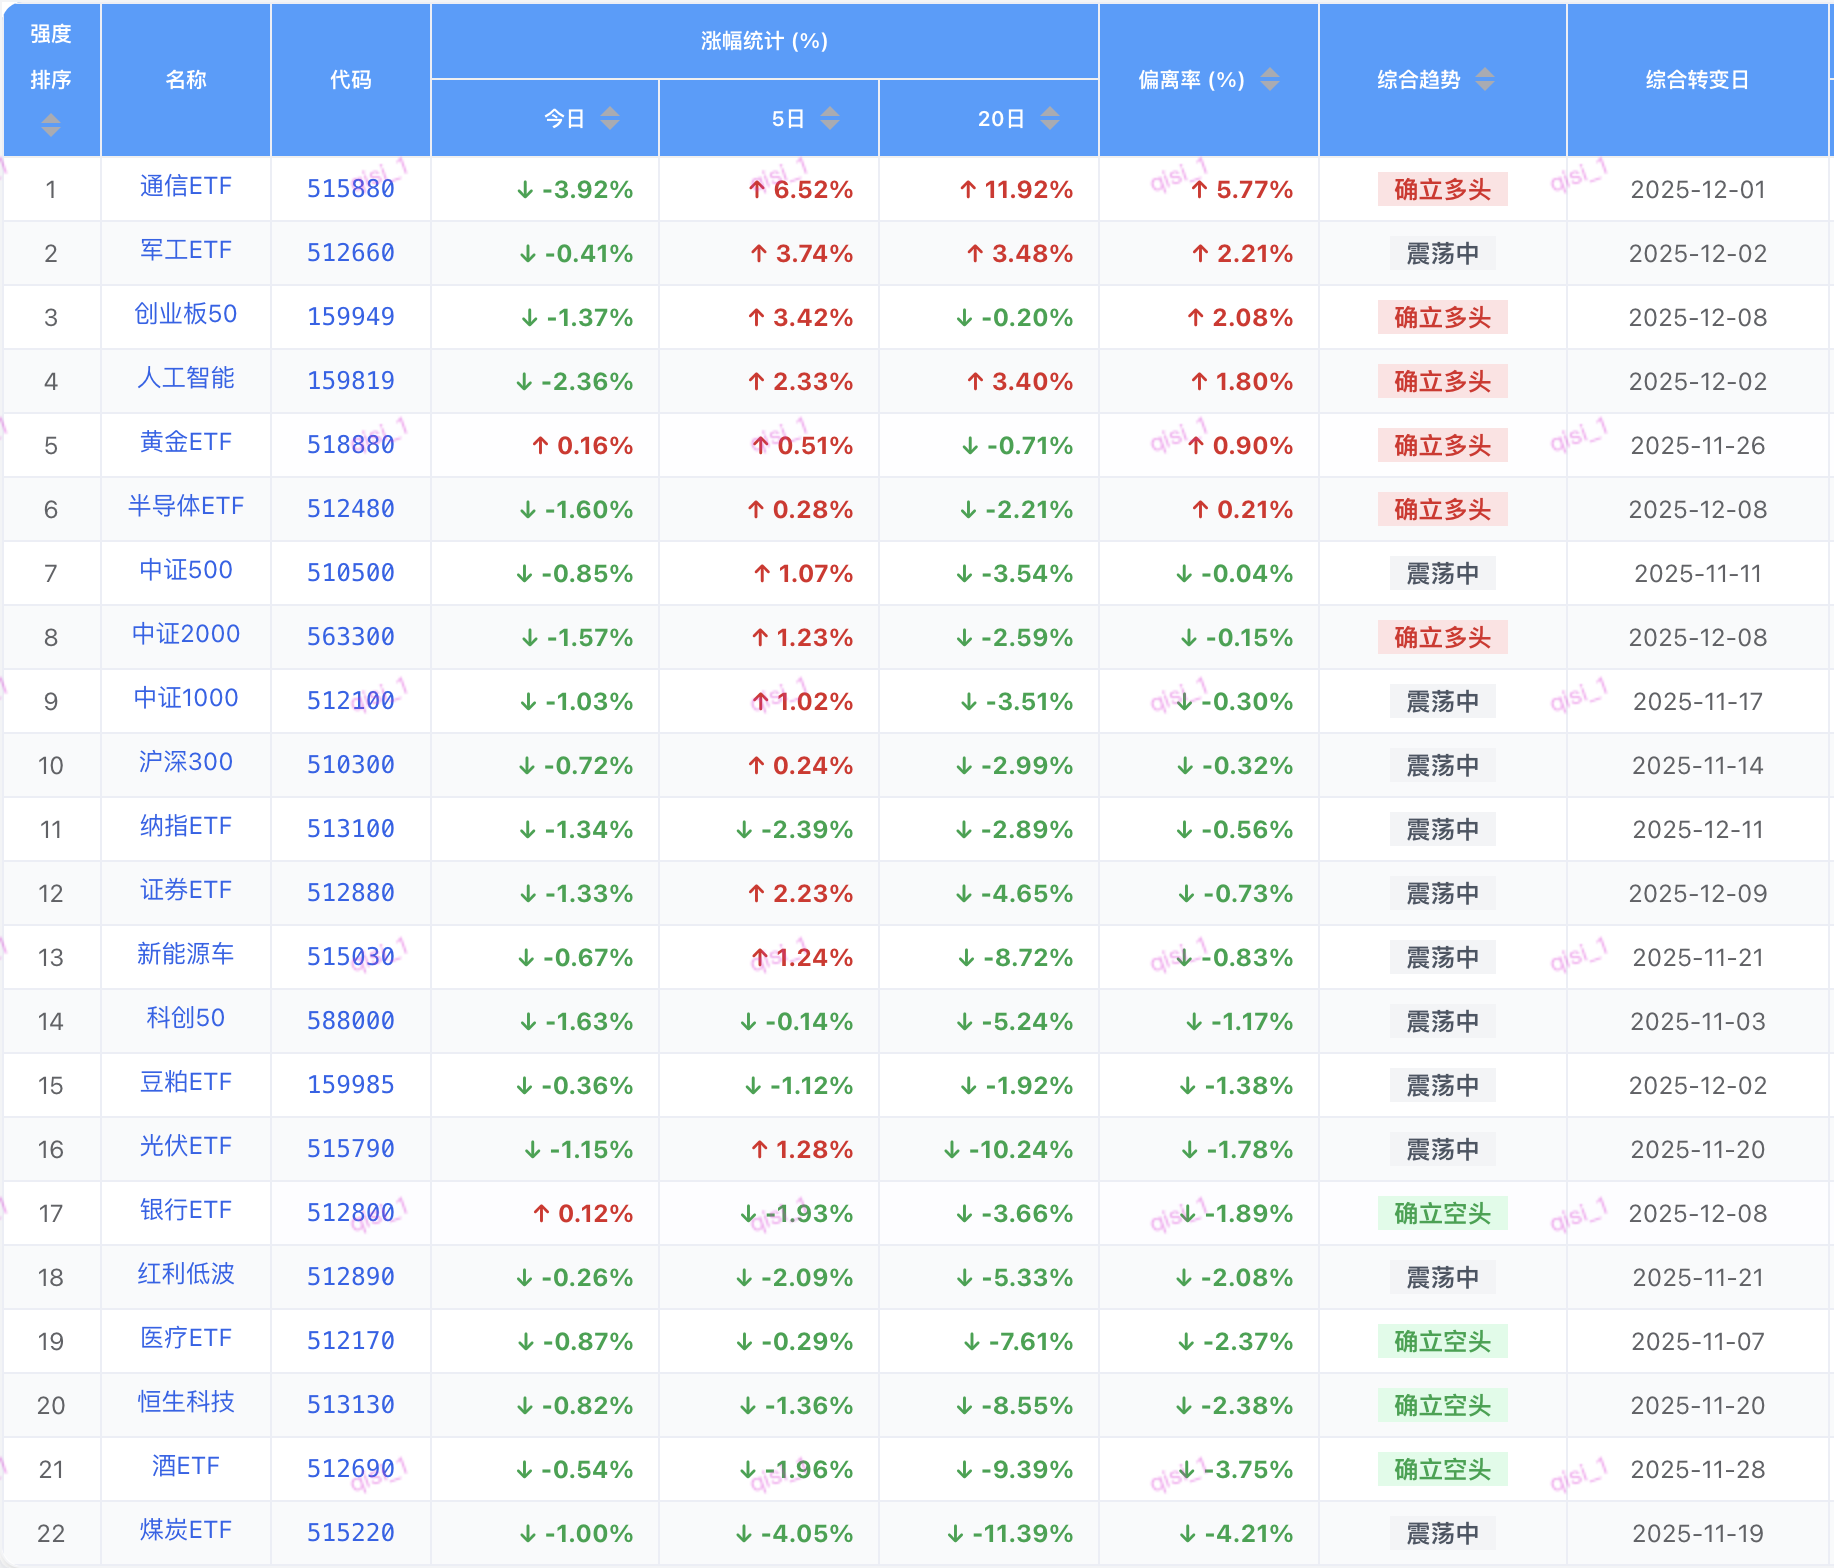Click the sort arrows beside 5日

click(830, 119)
